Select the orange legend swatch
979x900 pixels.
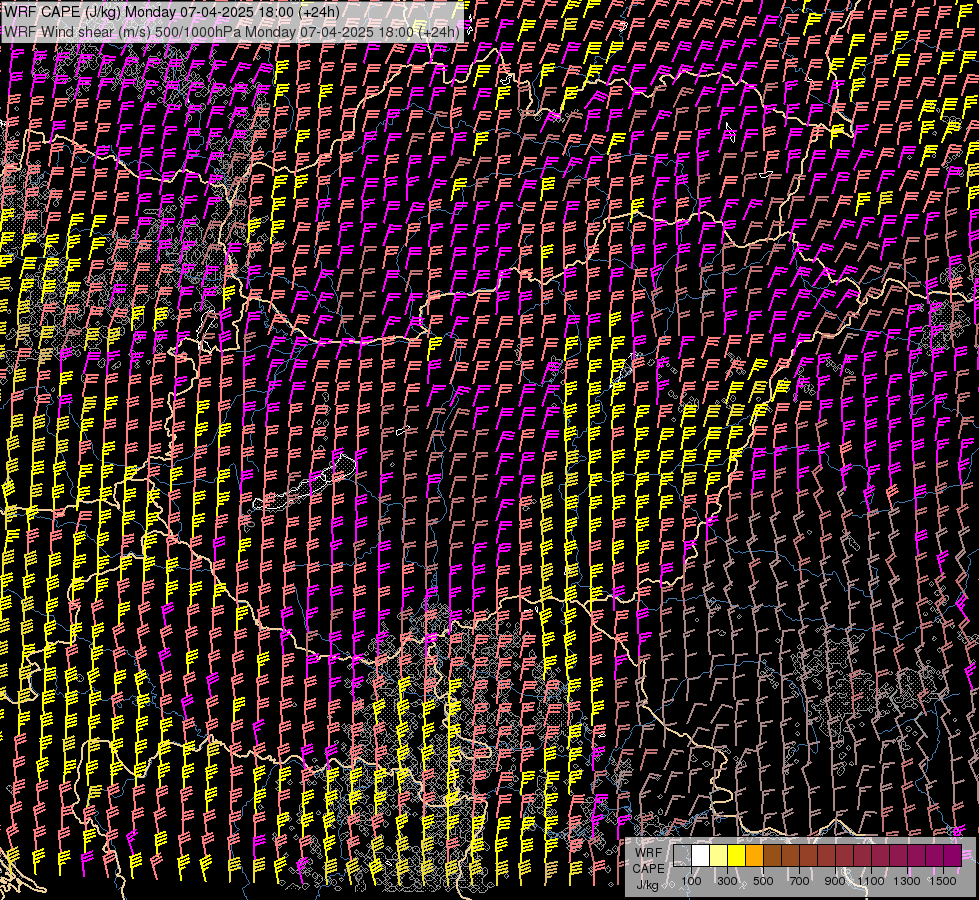tap(755, 855)
